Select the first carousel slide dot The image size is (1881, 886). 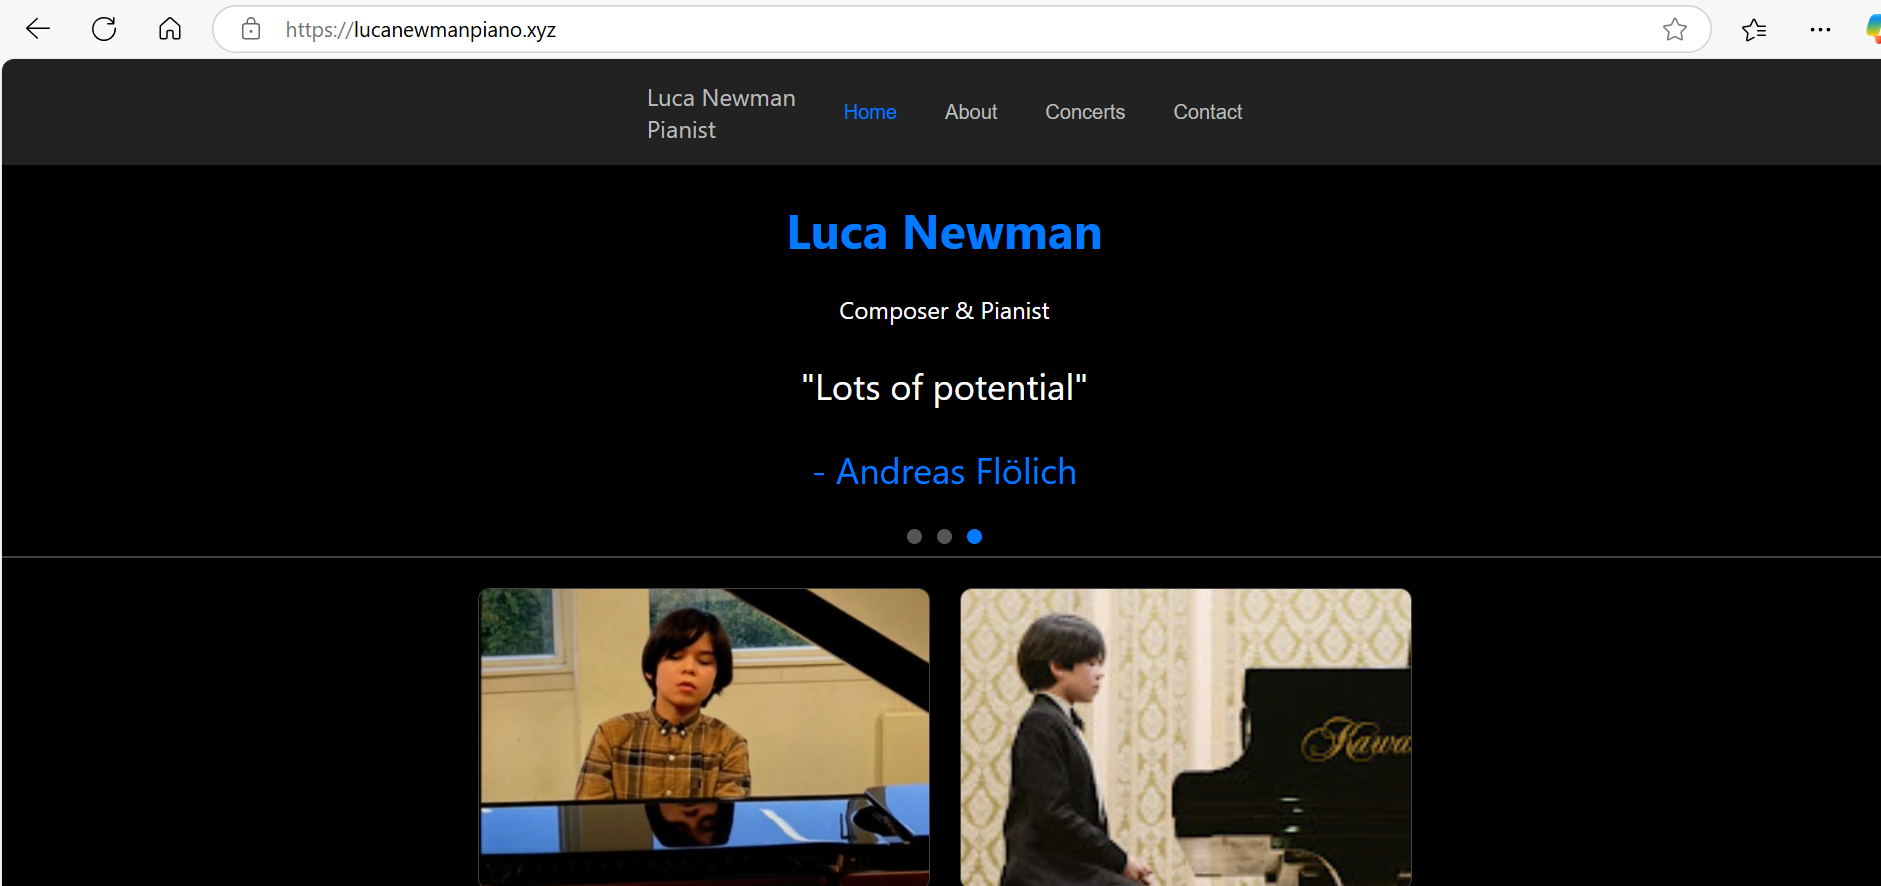click(914, 537)
